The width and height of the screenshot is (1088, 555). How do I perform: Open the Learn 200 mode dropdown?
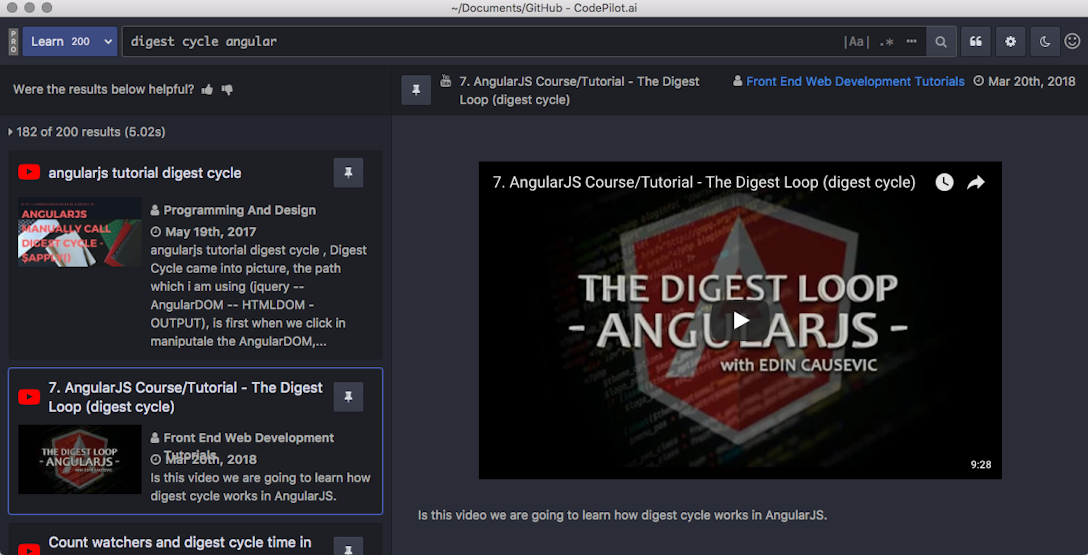click(x=69, y=42)
